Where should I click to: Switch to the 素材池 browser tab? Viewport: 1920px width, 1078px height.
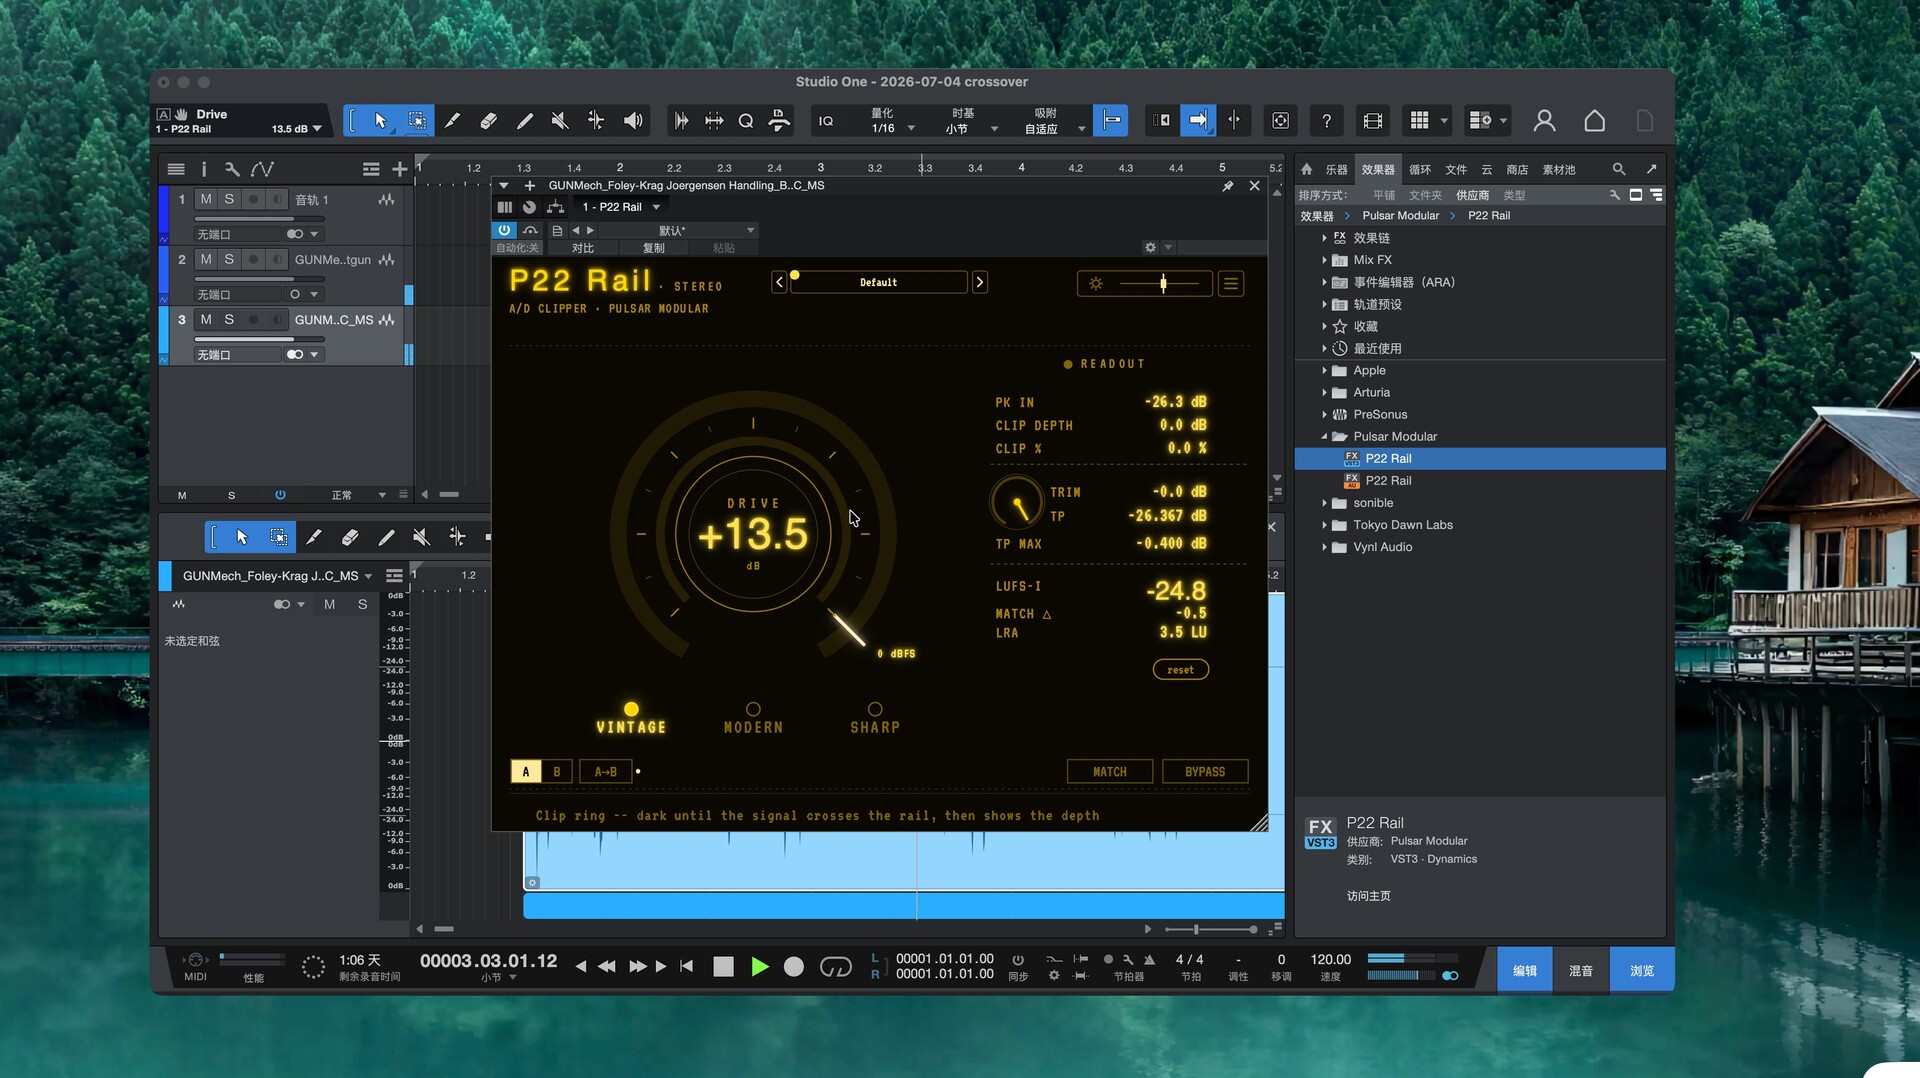pos(1559,170)
